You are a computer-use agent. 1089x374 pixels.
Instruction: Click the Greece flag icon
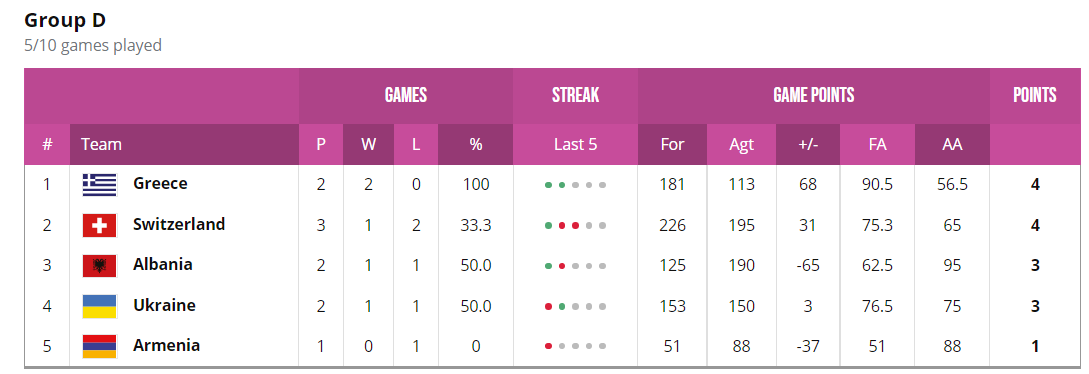99,185
